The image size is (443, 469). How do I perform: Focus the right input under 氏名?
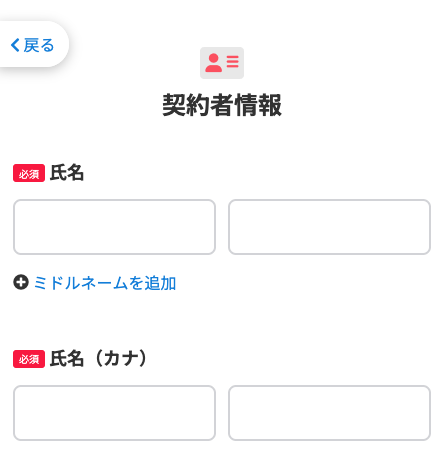click(329, 227)
